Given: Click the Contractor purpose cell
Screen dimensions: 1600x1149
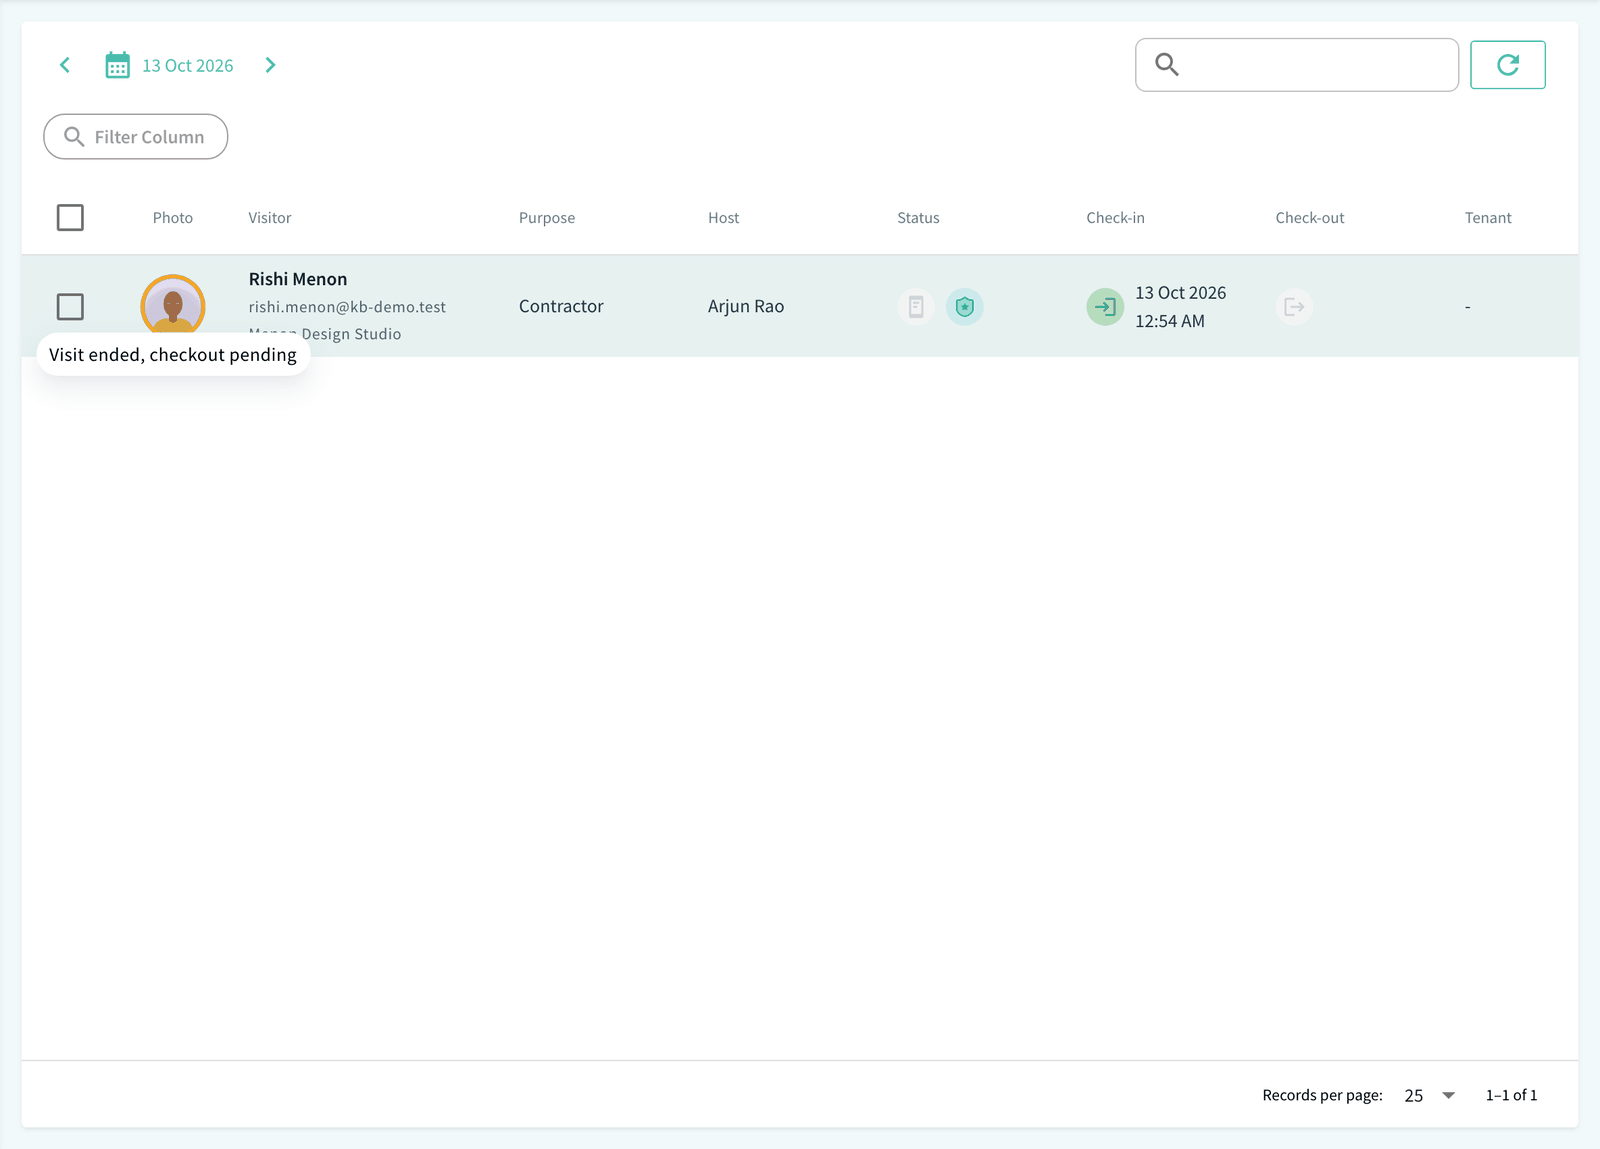Looking at the screenshot, I should tap(561, 306).
